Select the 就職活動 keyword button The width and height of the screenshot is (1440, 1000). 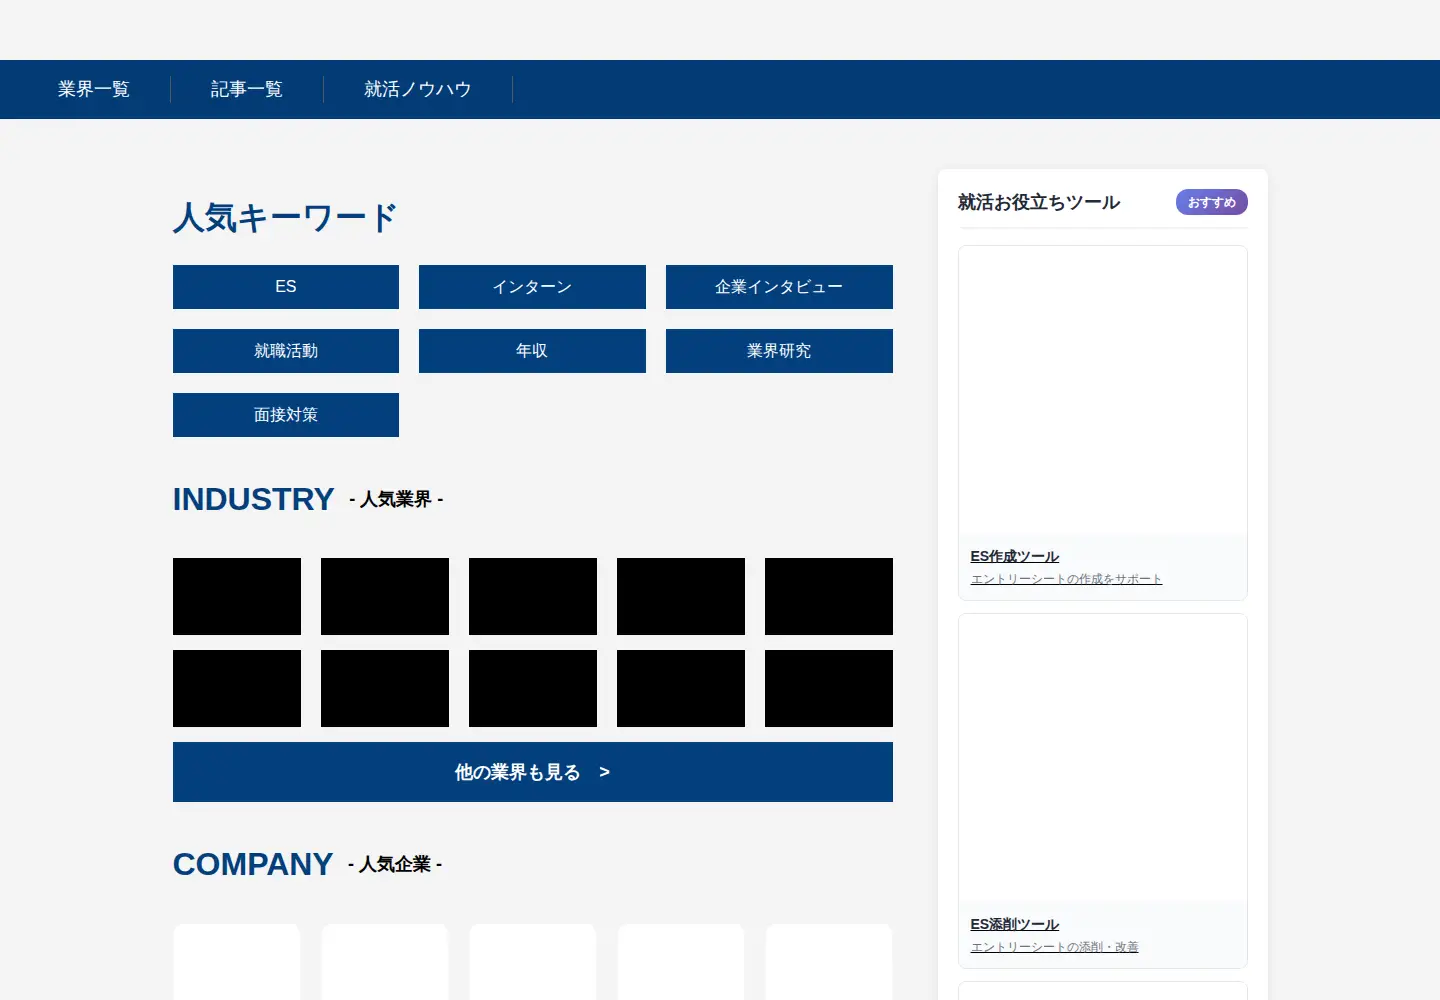(x=286, y=351)
